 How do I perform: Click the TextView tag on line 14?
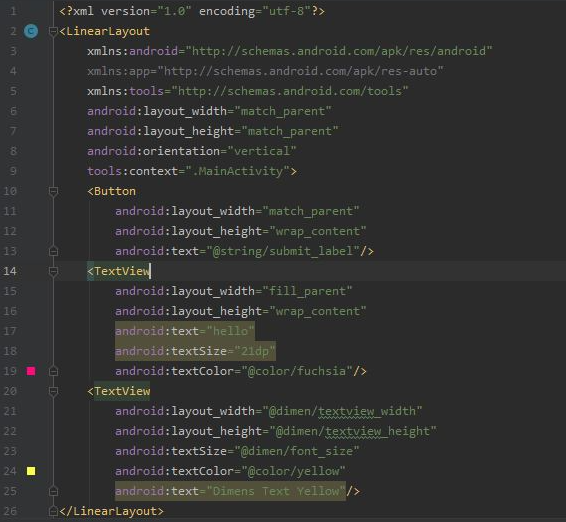122,271
